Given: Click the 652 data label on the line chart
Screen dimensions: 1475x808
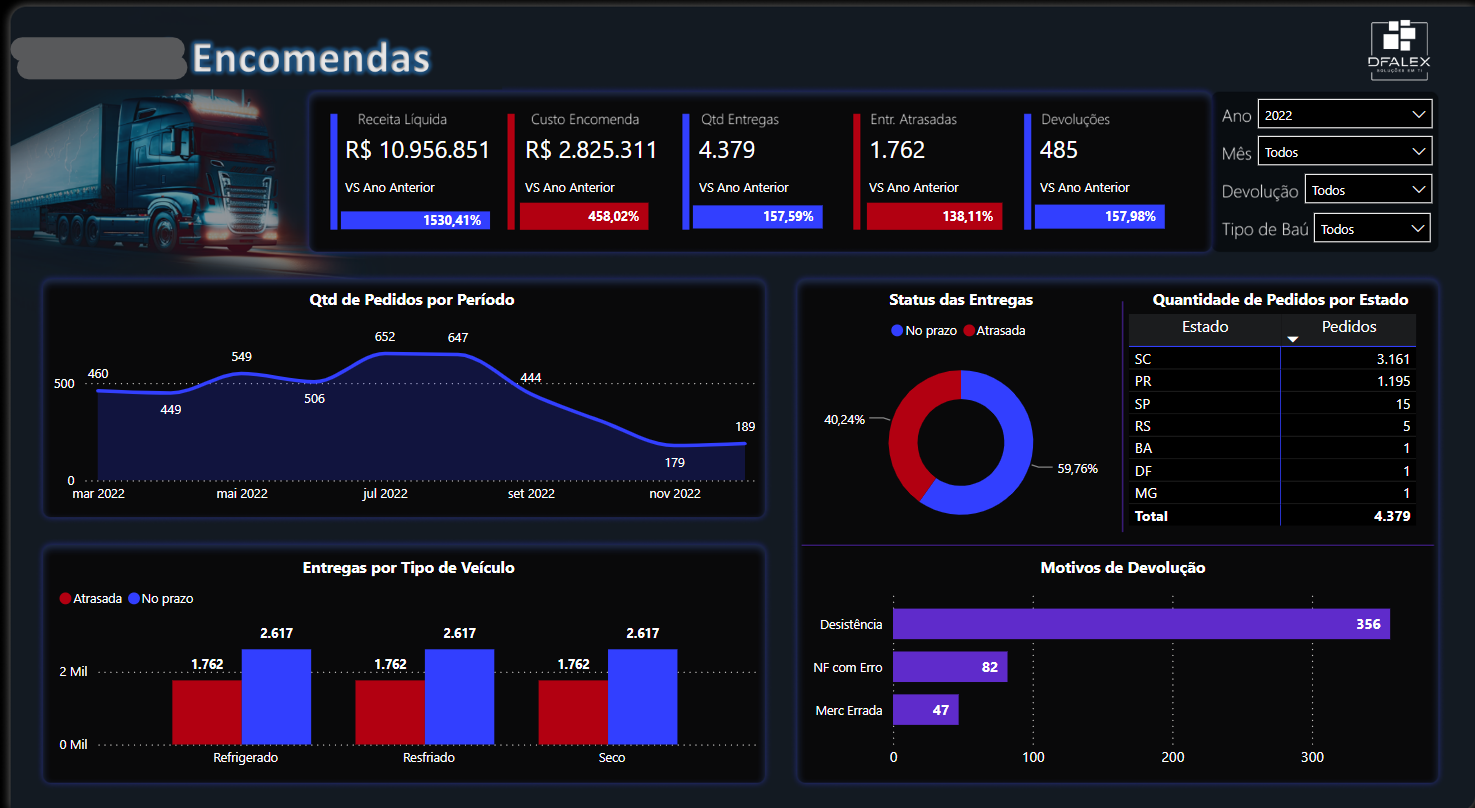Looking at the screenshot, I should [x=385, y=337].
